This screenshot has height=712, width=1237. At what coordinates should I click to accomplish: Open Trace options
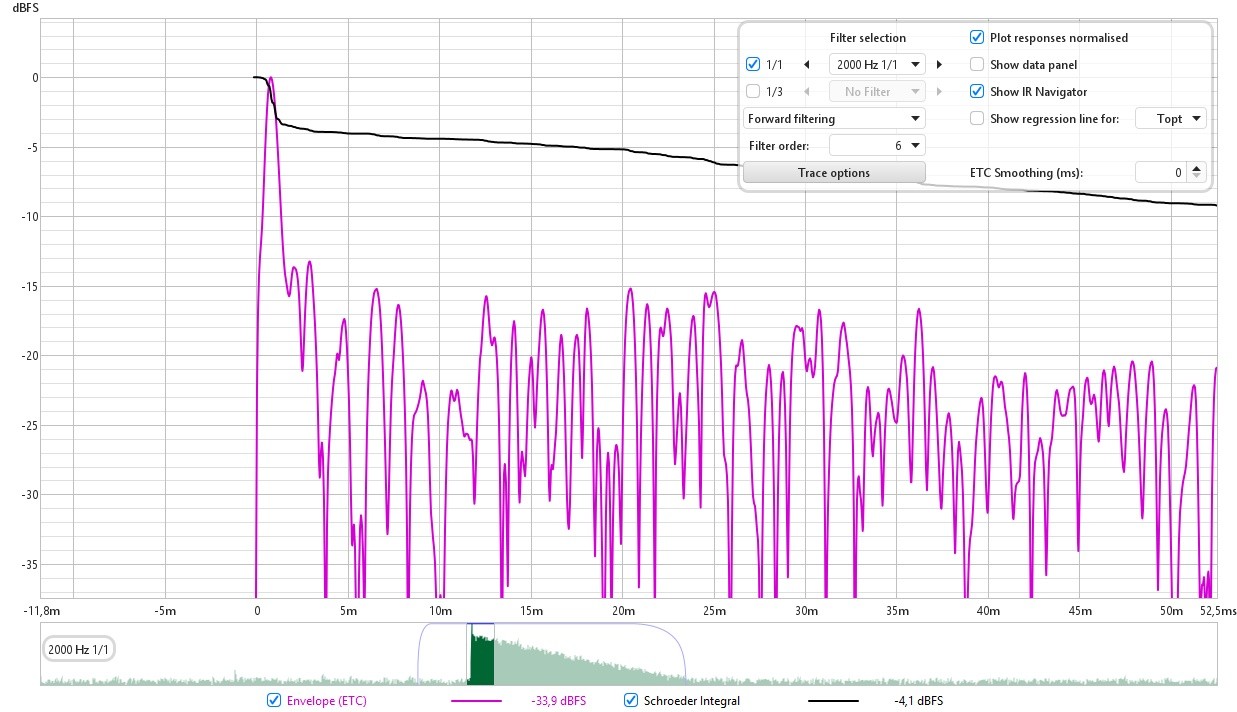(834, 173)
